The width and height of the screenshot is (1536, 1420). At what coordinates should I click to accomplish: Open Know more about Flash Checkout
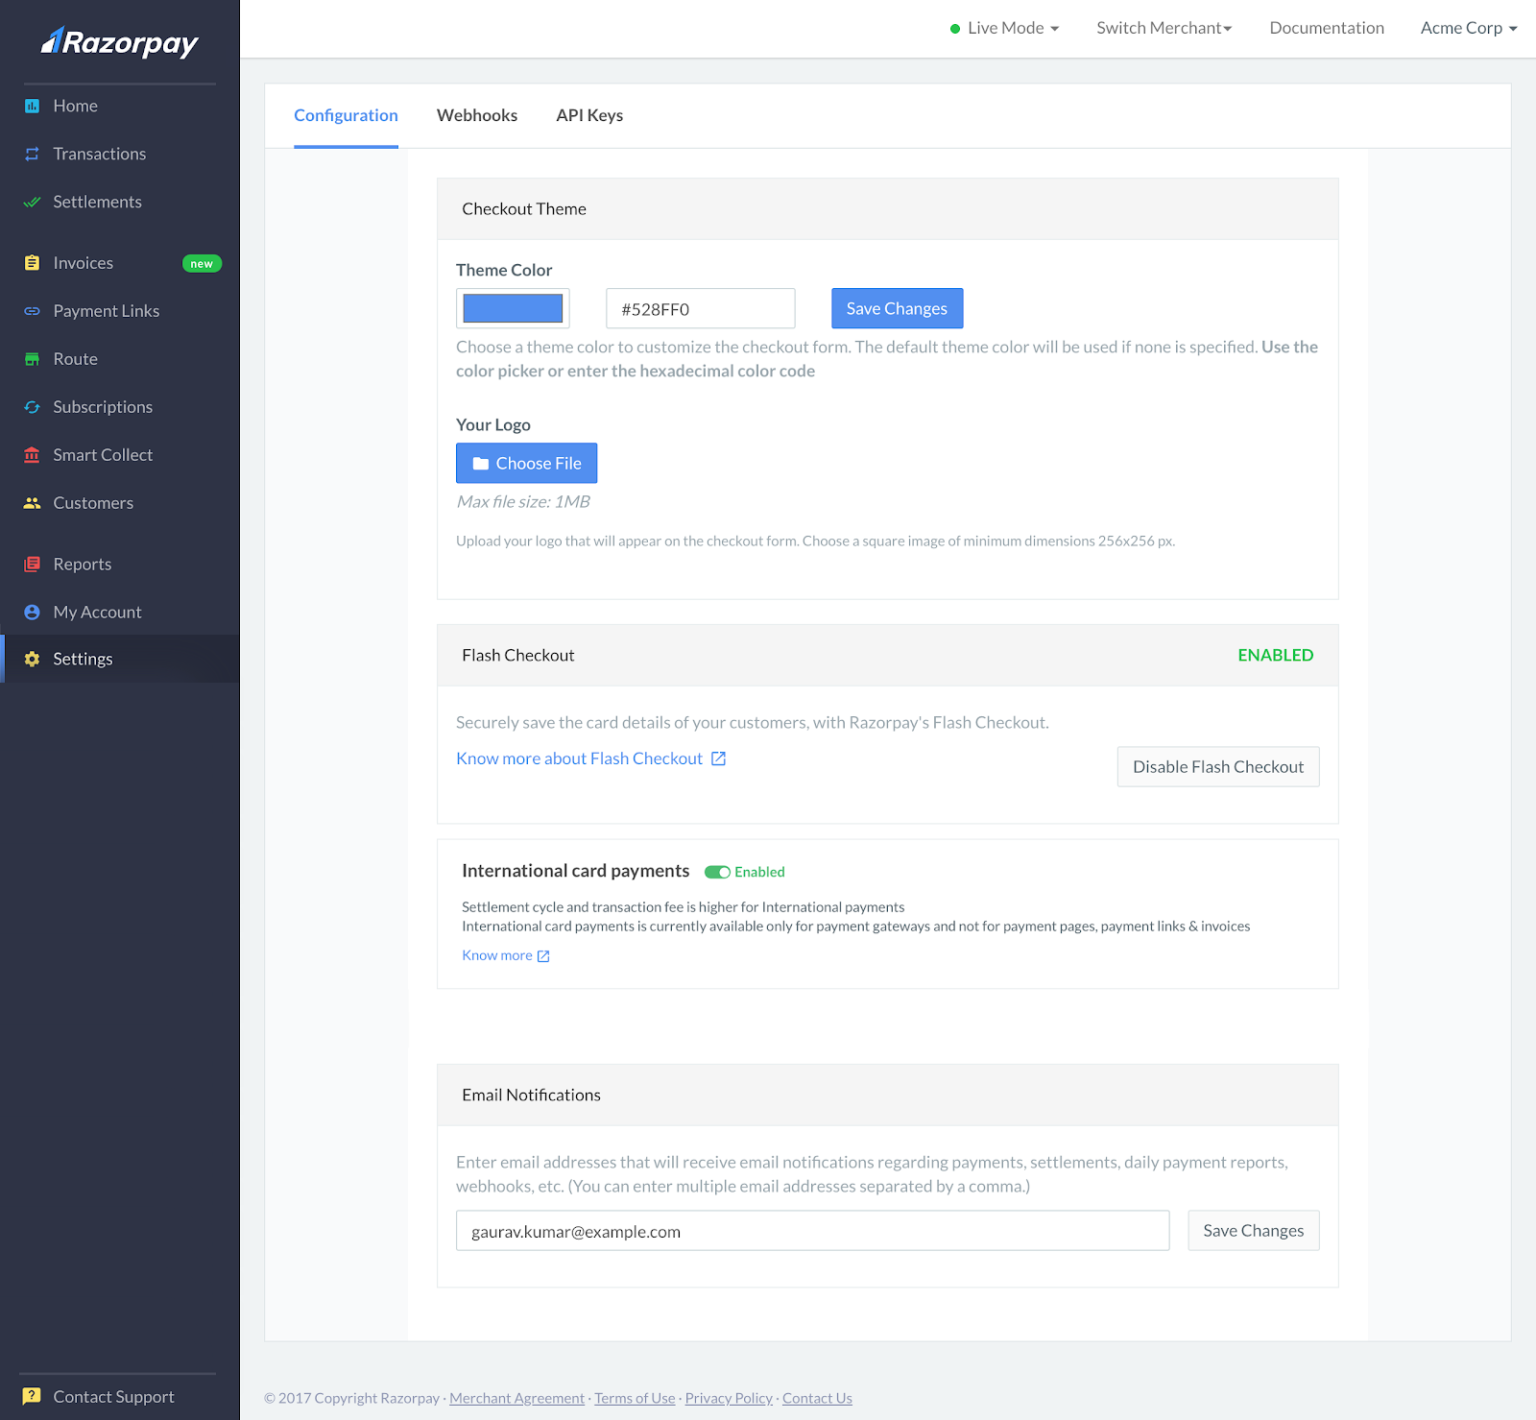tap(579, 758)
